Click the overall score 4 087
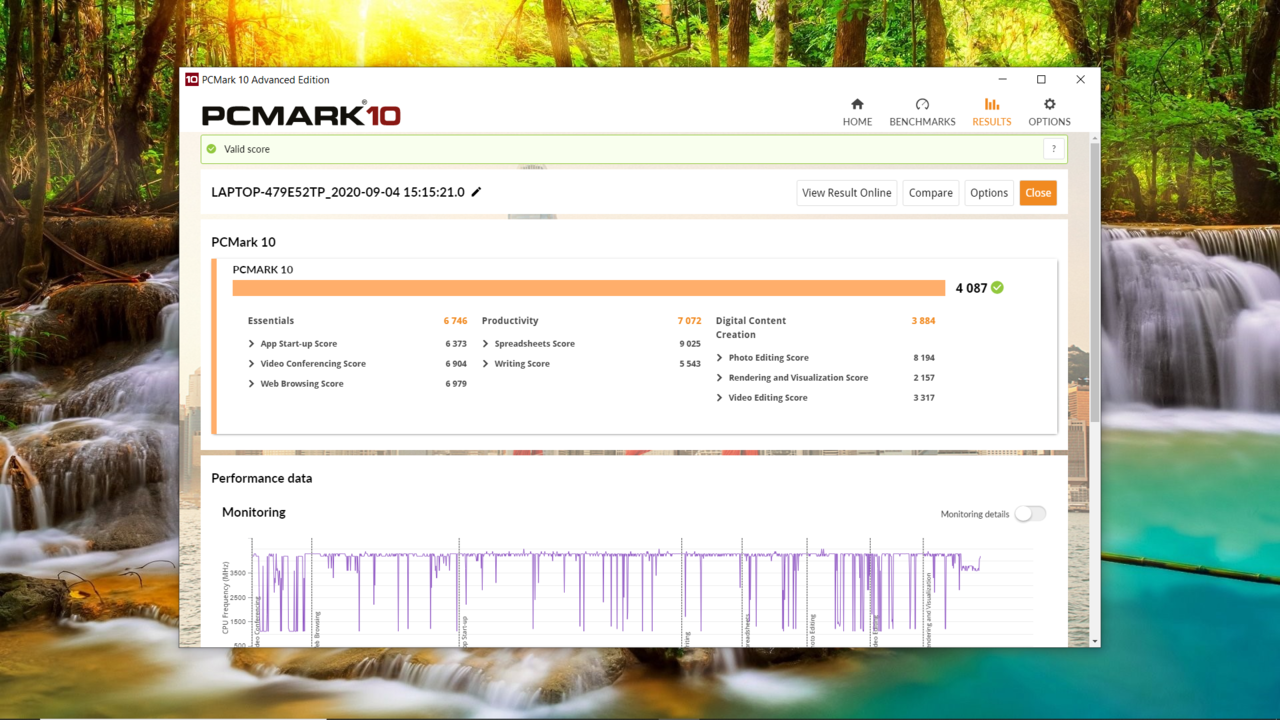Image resolution: width=1280 pixels, height=720 pixels. (x=971, y=288)
